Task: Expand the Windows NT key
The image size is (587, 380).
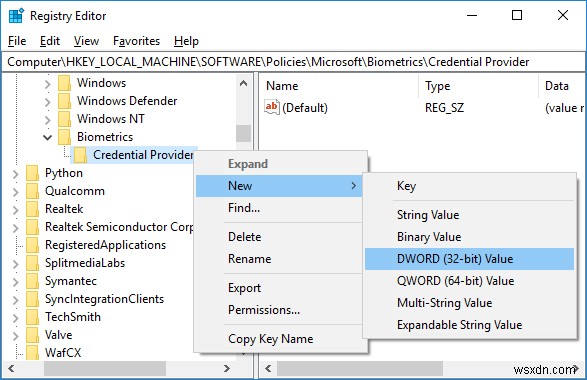Action: point(48,119)
